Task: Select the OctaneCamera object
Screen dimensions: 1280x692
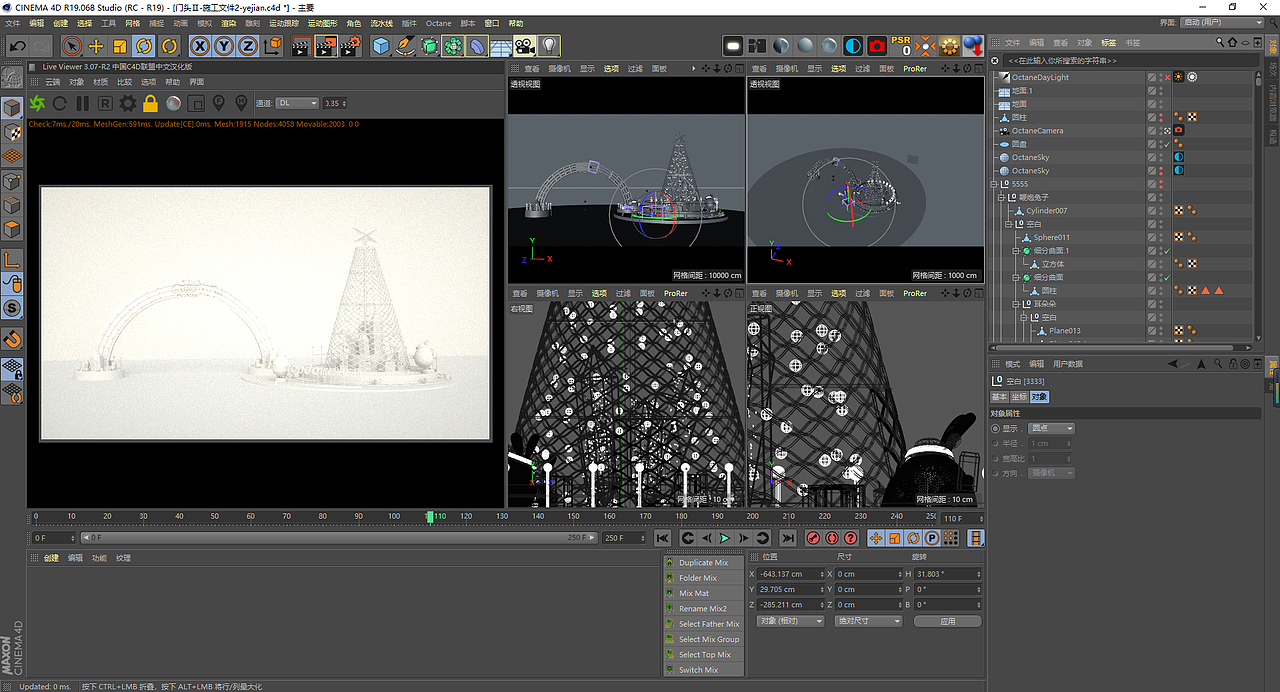Action: (x=1037, y=130)
